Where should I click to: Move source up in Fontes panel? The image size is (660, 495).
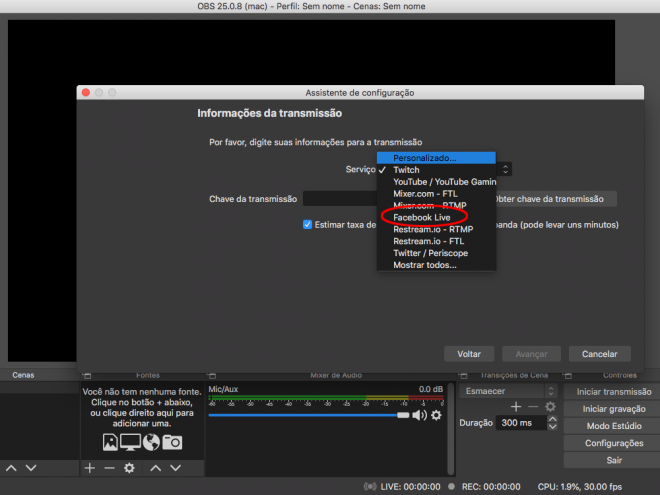coord(156,468)
